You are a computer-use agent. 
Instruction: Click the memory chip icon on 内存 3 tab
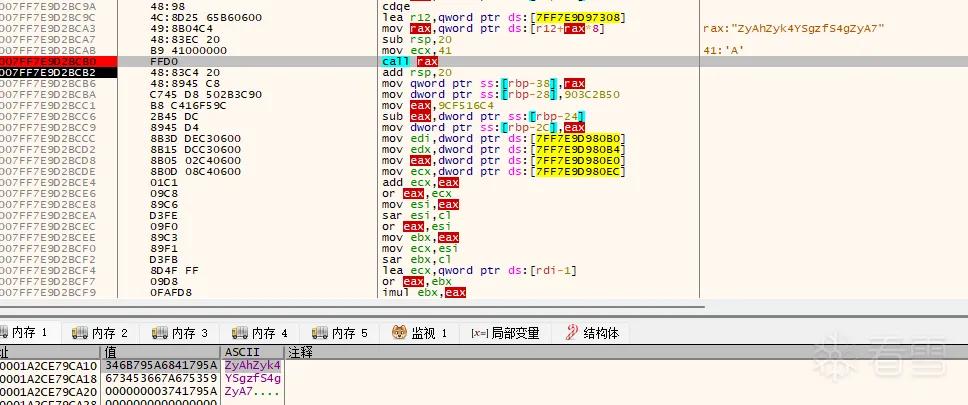click(x=160, y=333)
